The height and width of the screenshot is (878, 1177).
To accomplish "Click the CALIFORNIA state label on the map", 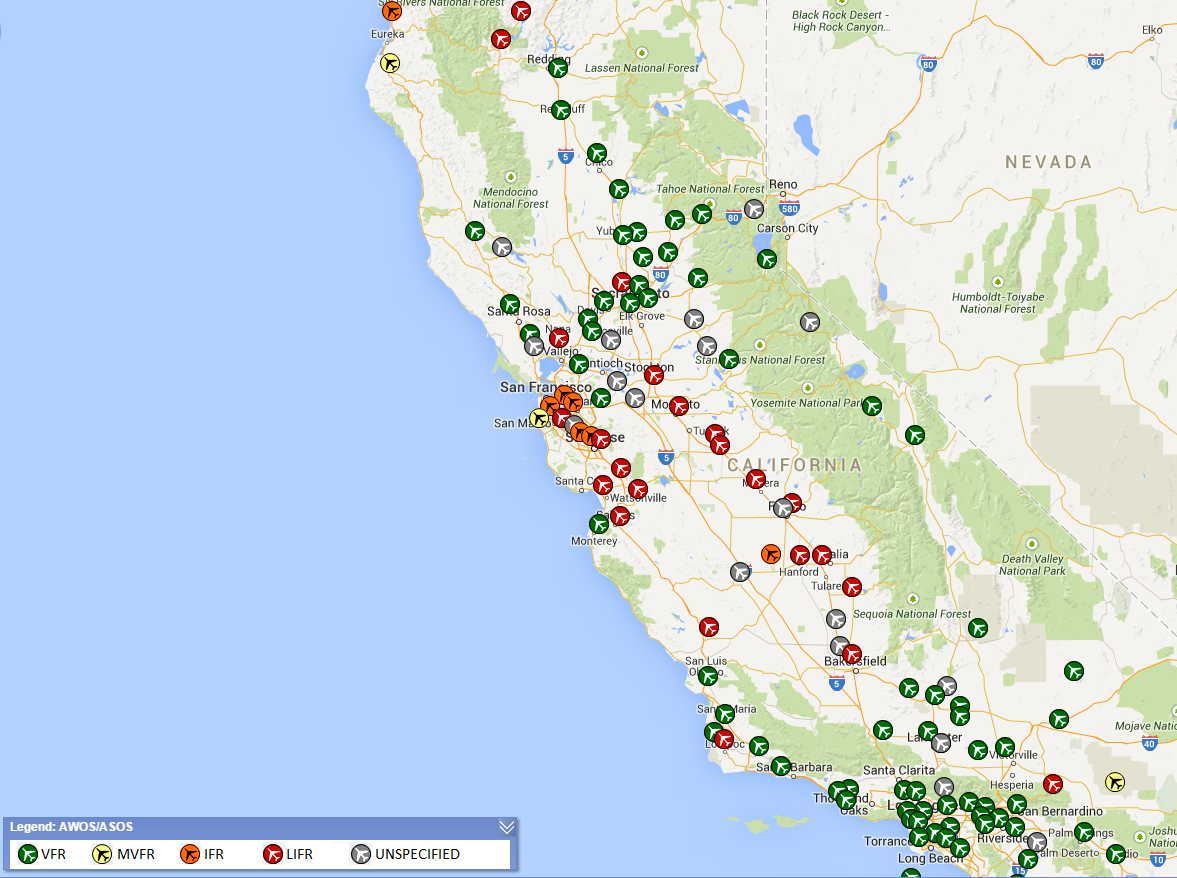I will pos(794,465).
